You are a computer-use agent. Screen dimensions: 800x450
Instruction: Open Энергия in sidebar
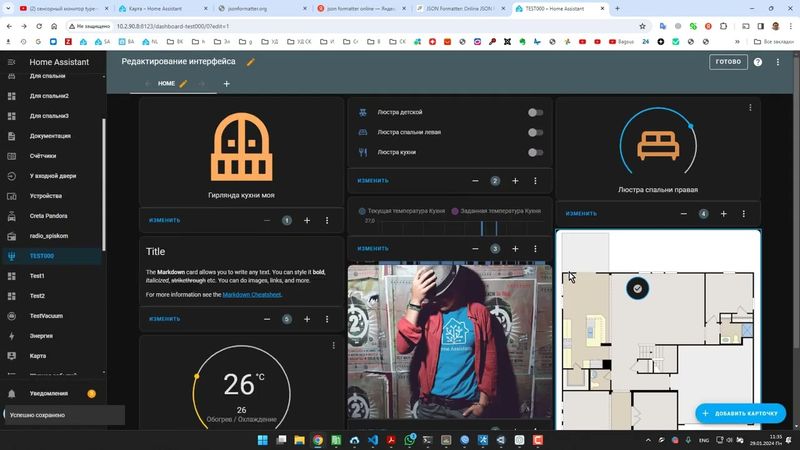pyautogui.click(x=41, y=336)
